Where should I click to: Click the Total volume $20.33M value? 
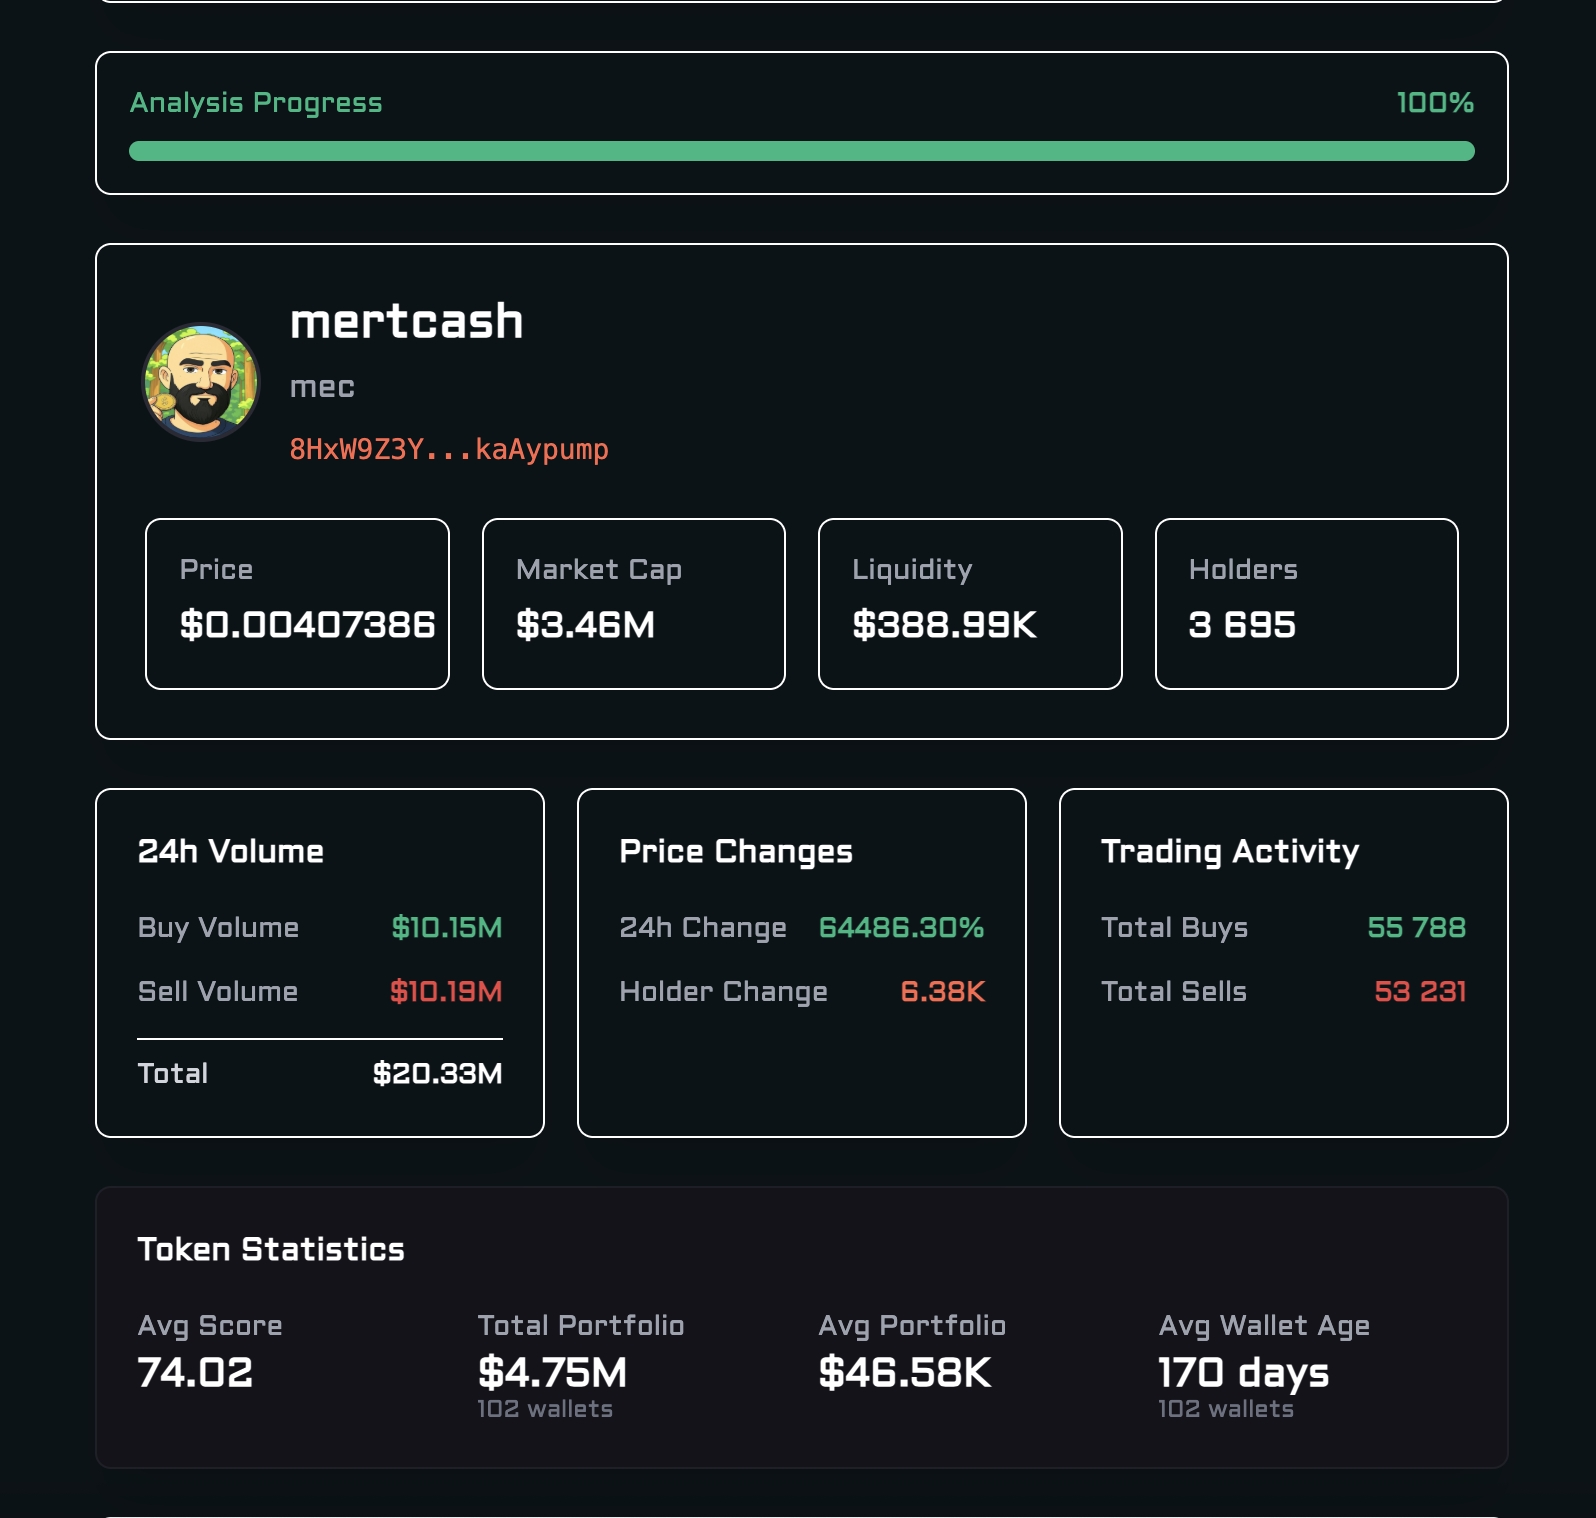point(437,1074)
